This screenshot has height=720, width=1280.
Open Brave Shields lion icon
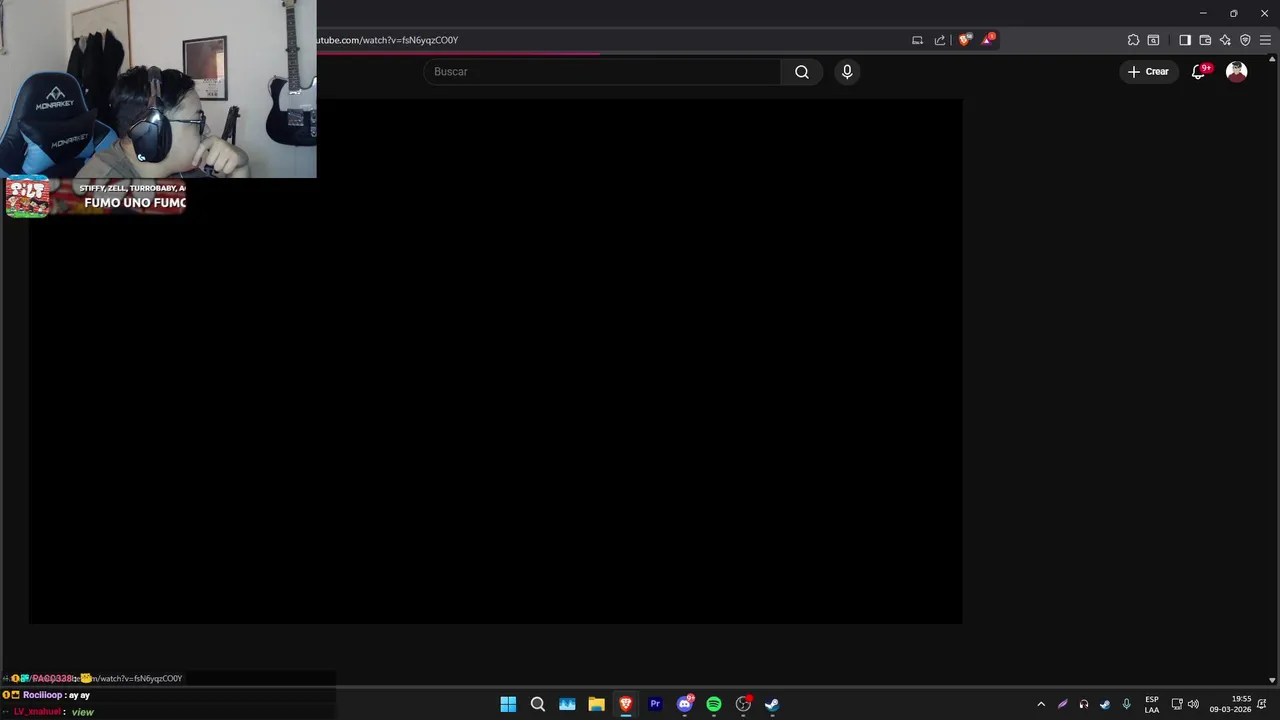pos(964,40)
